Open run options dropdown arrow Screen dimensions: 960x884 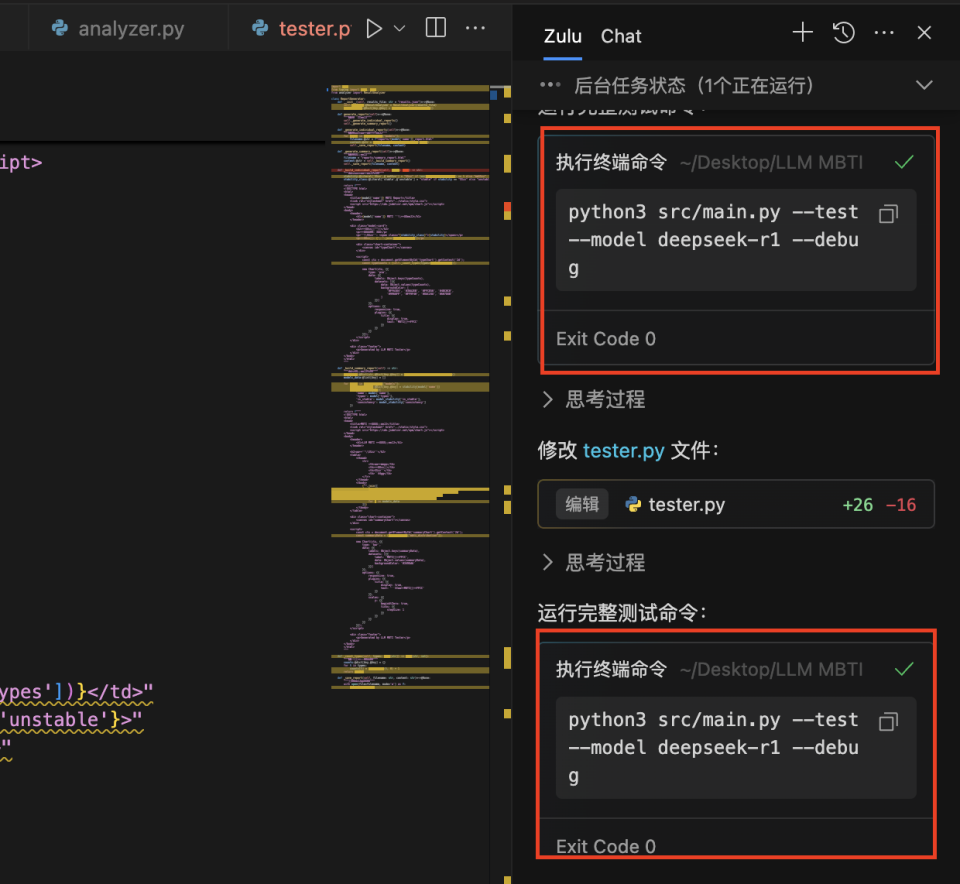(x=400, y=28)
